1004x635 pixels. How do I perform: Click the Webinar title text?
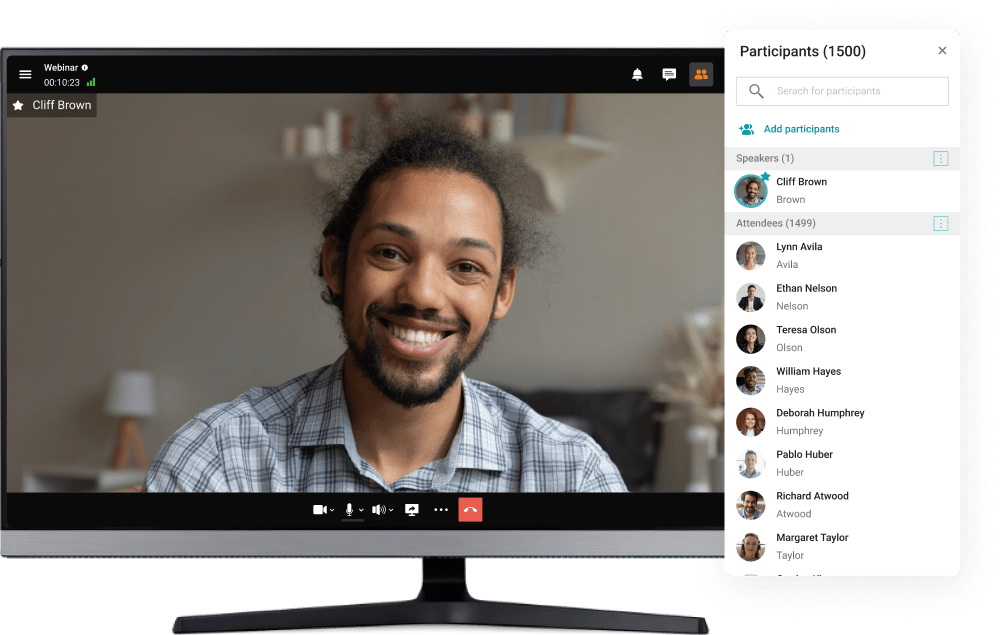point(61,67)
